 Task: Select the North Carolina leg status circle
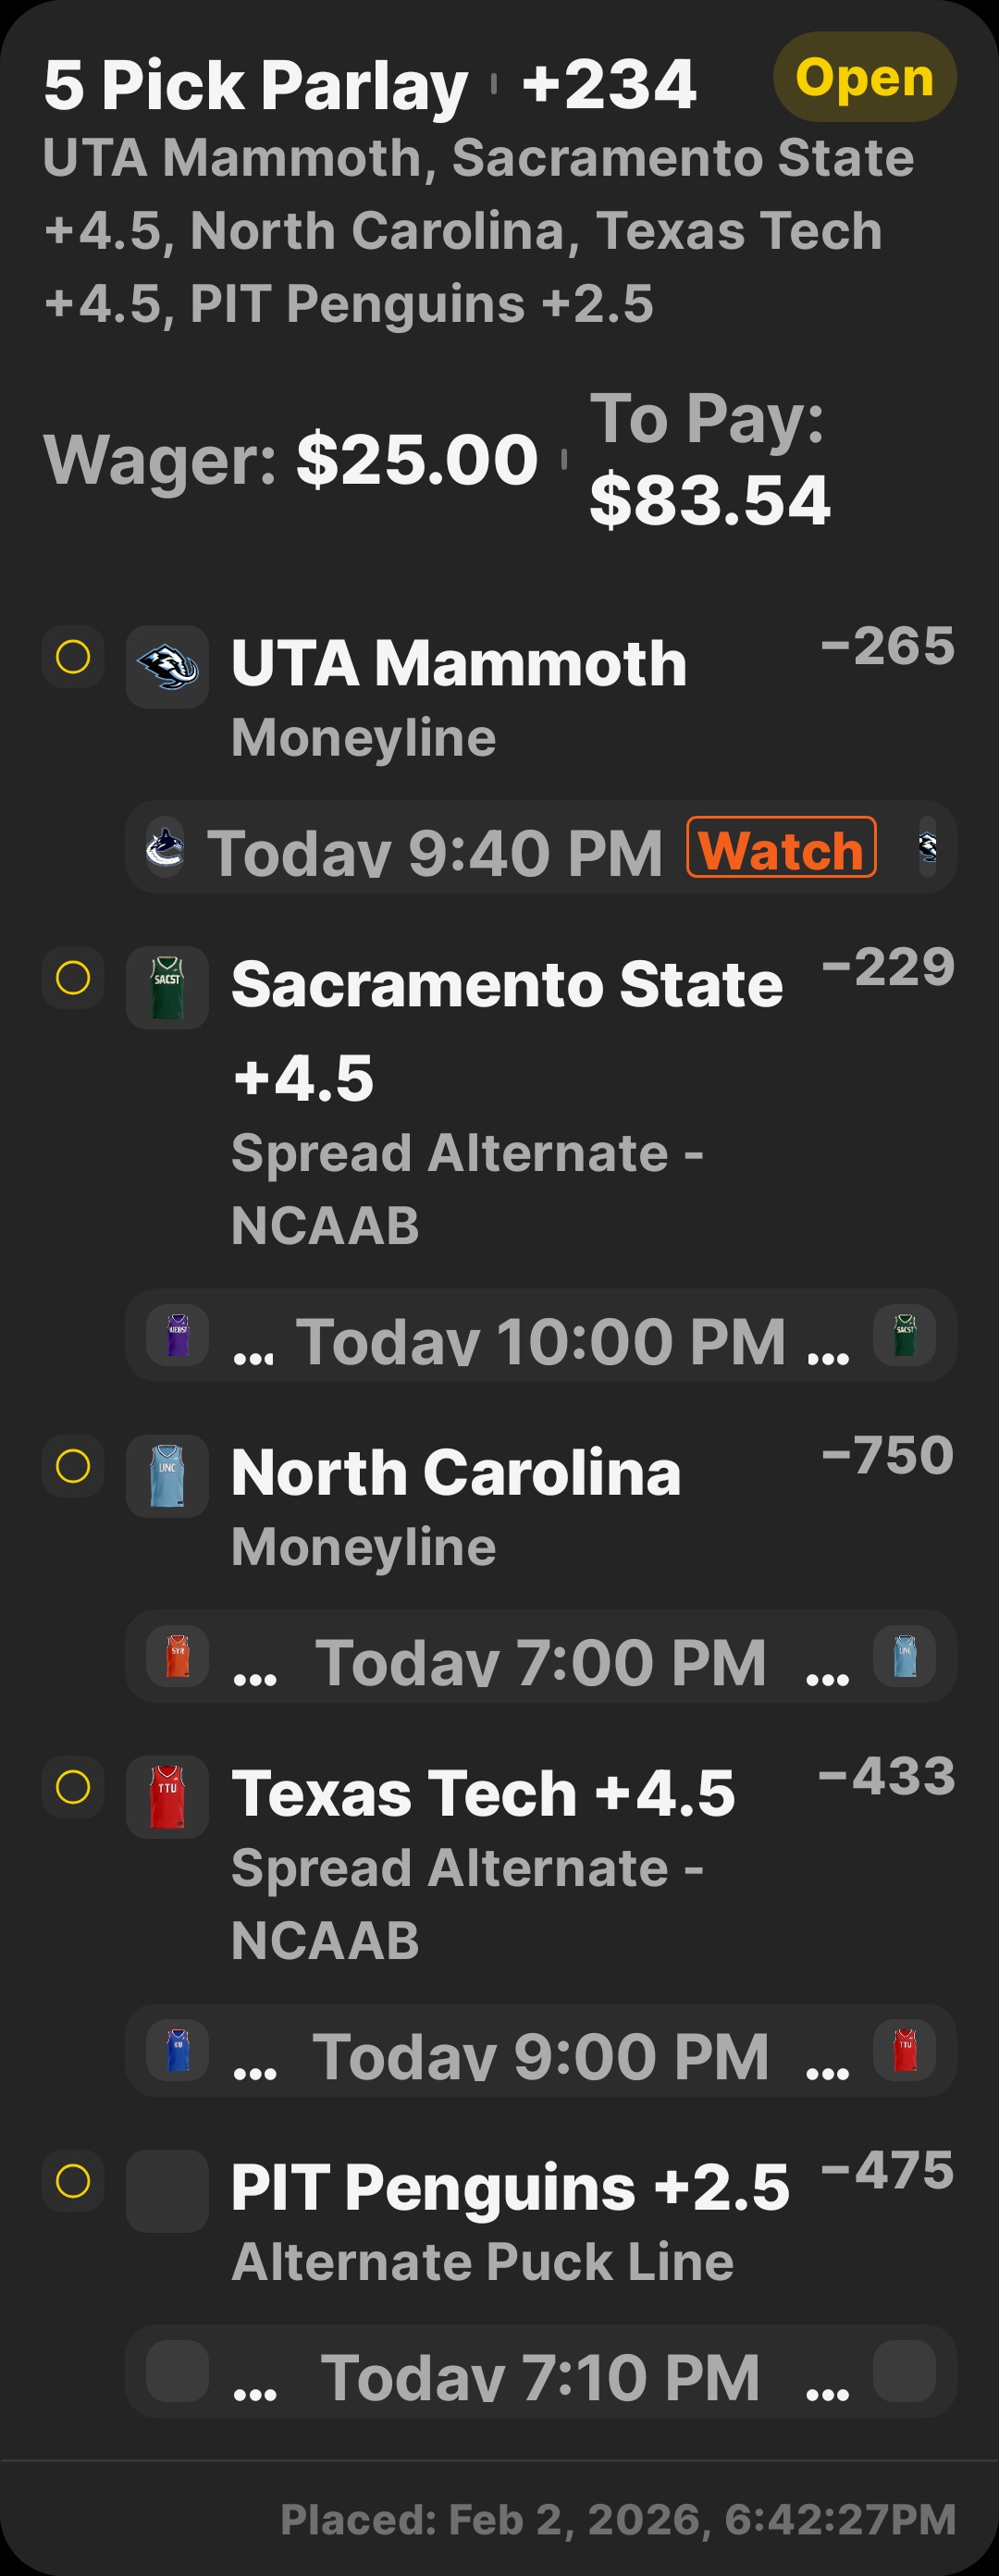[73, 1466]
